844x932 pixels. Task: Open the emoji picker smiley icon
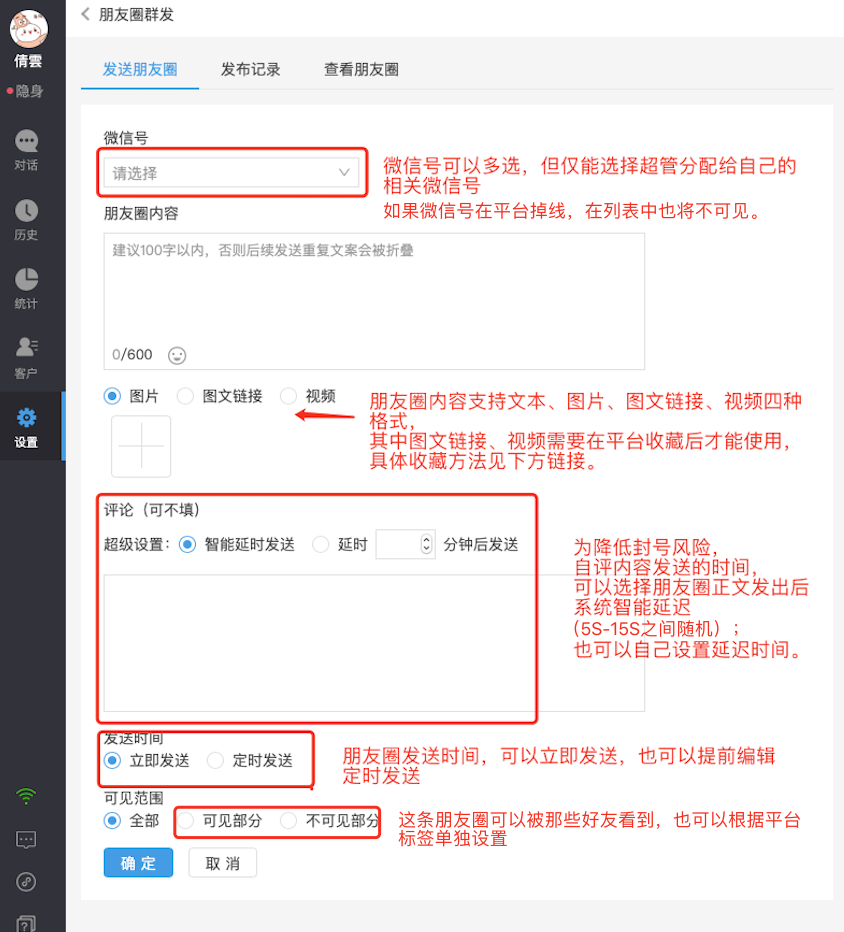(177, 355)
